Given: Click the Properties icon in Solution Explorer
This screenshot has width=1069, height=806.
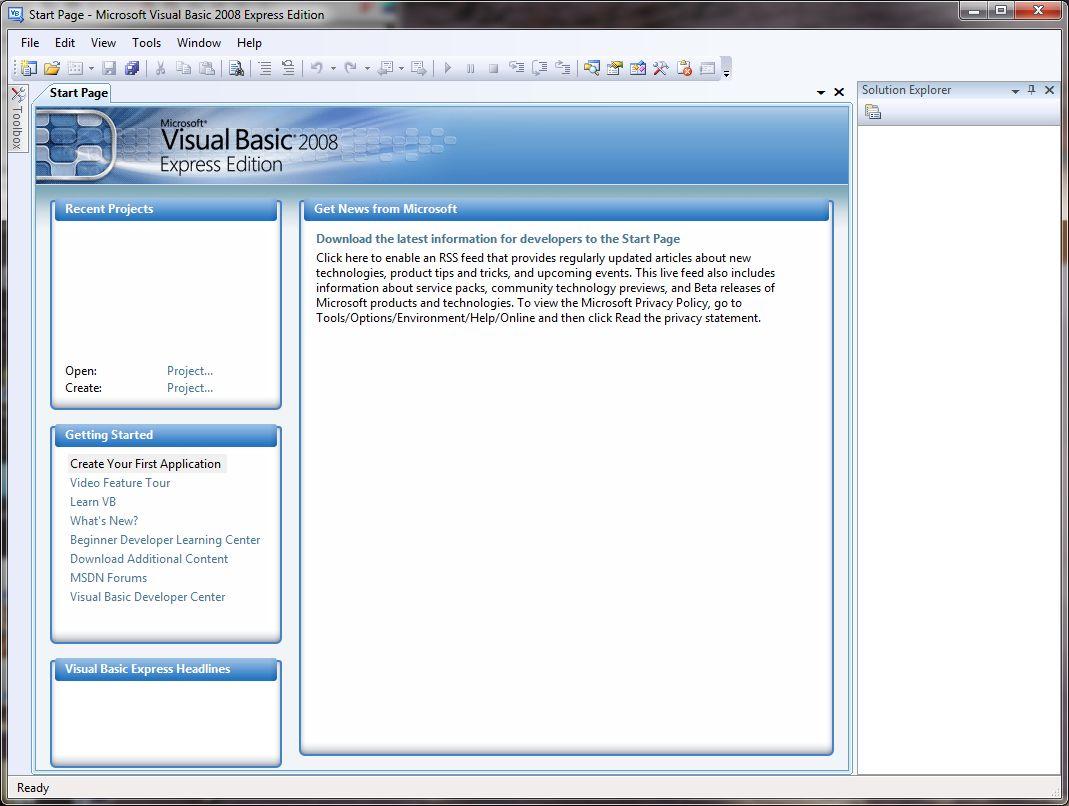Looking at the screenshot, I should (x=873, y=112).
